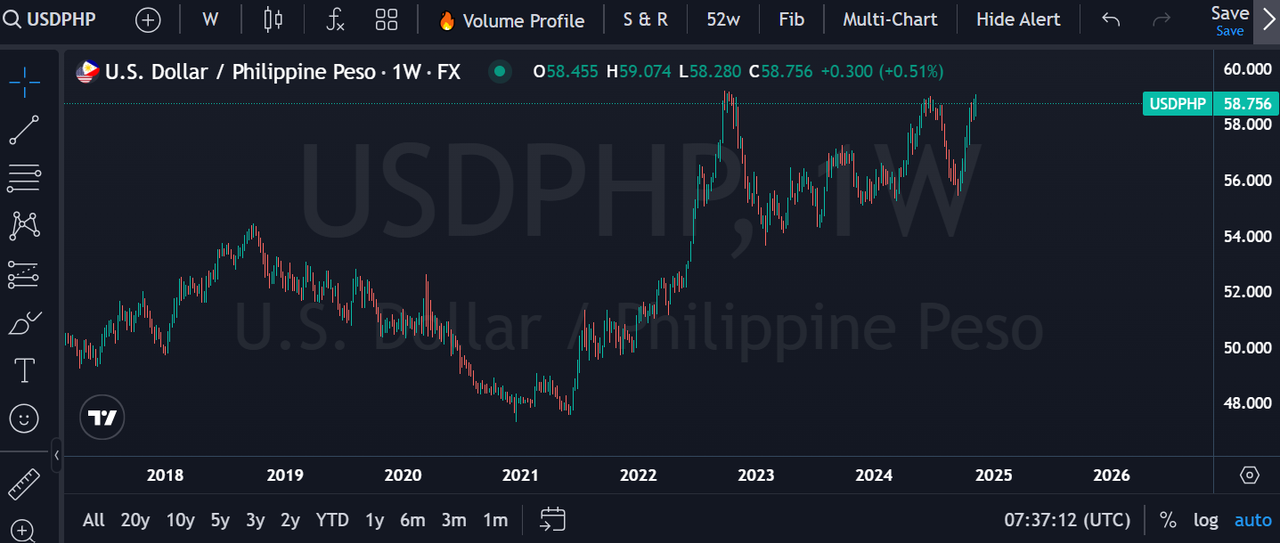Click the undo arrow icon
Viewport: 1280px width, 543px height.
pos(1111,20)
